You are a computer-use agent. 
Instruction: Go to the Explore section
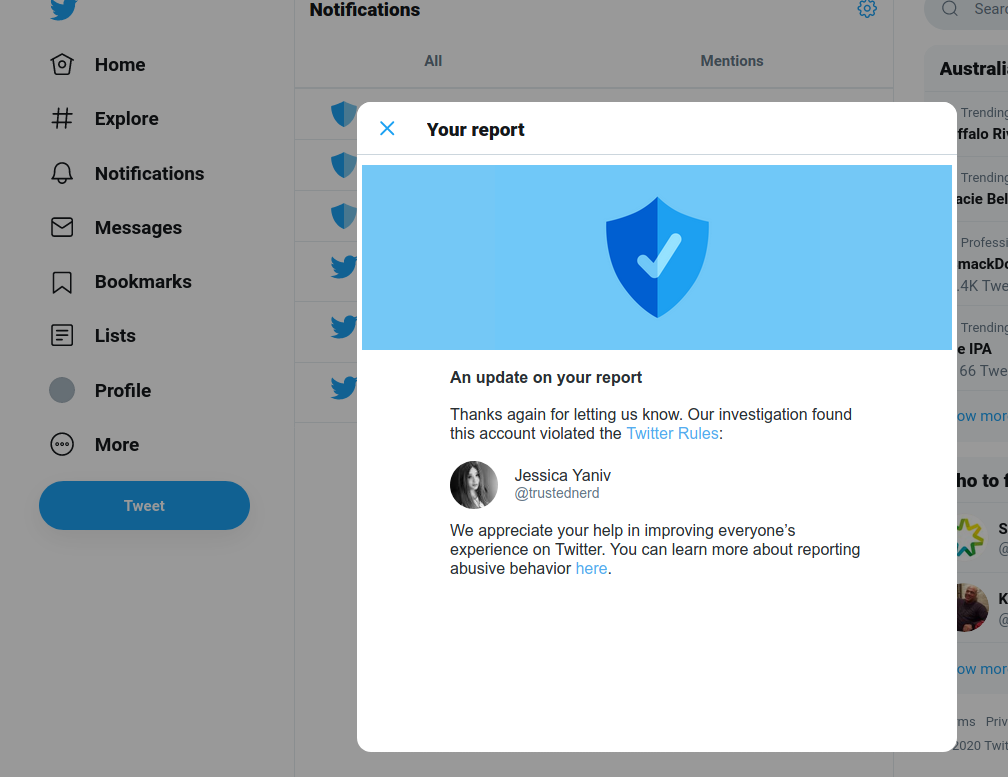[127, 119]
